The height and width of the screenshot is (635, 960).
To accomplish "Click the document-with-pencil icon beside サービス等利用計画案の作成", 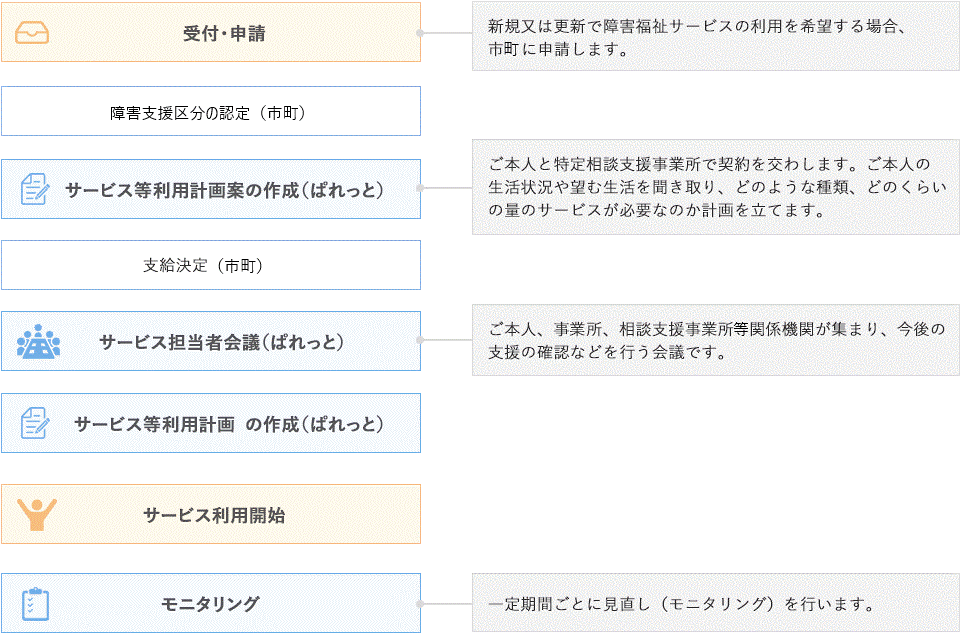I will coord(35,189).
